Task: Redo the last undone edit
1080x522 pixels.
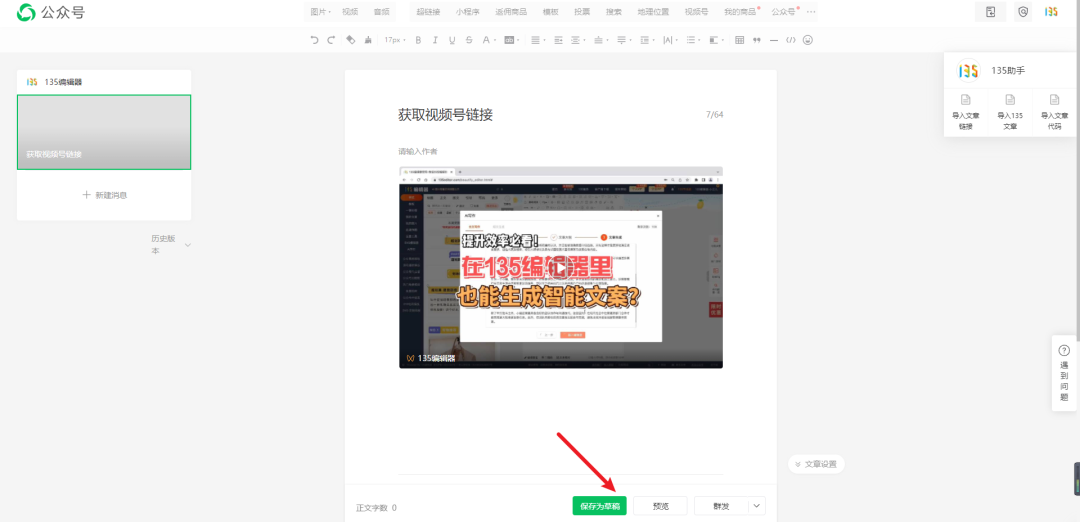Action: pyautogui.click(x=331, y=40)
